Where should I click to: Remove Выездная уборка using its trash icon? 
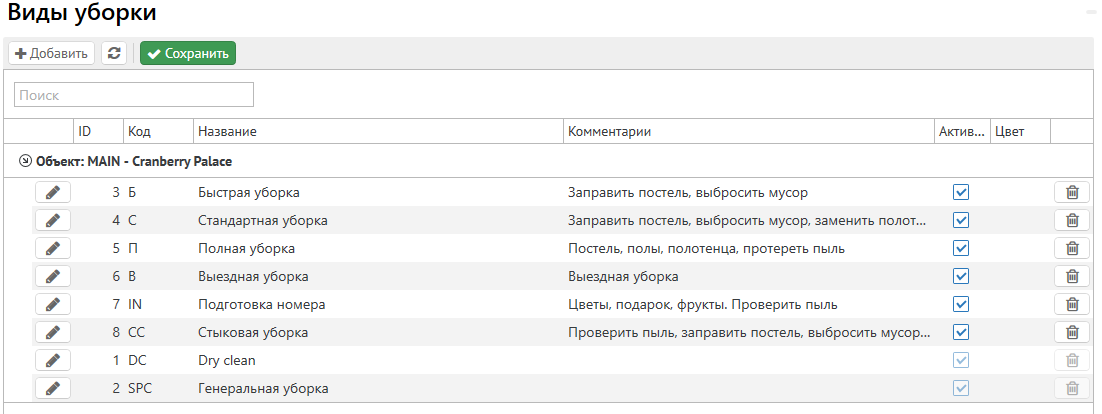click(1072, 276)
